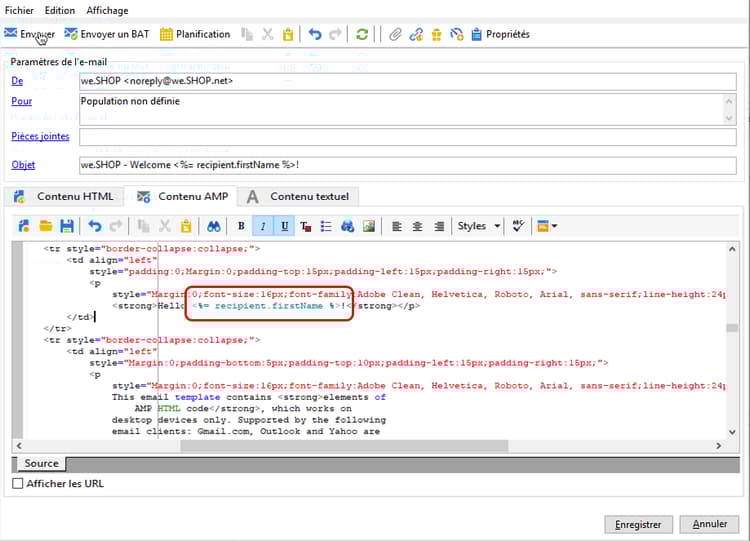The height and width of the screenshot is (541, 750).
Task: Click the copy icon in top toolbar
Action: [x=247, y=34]
